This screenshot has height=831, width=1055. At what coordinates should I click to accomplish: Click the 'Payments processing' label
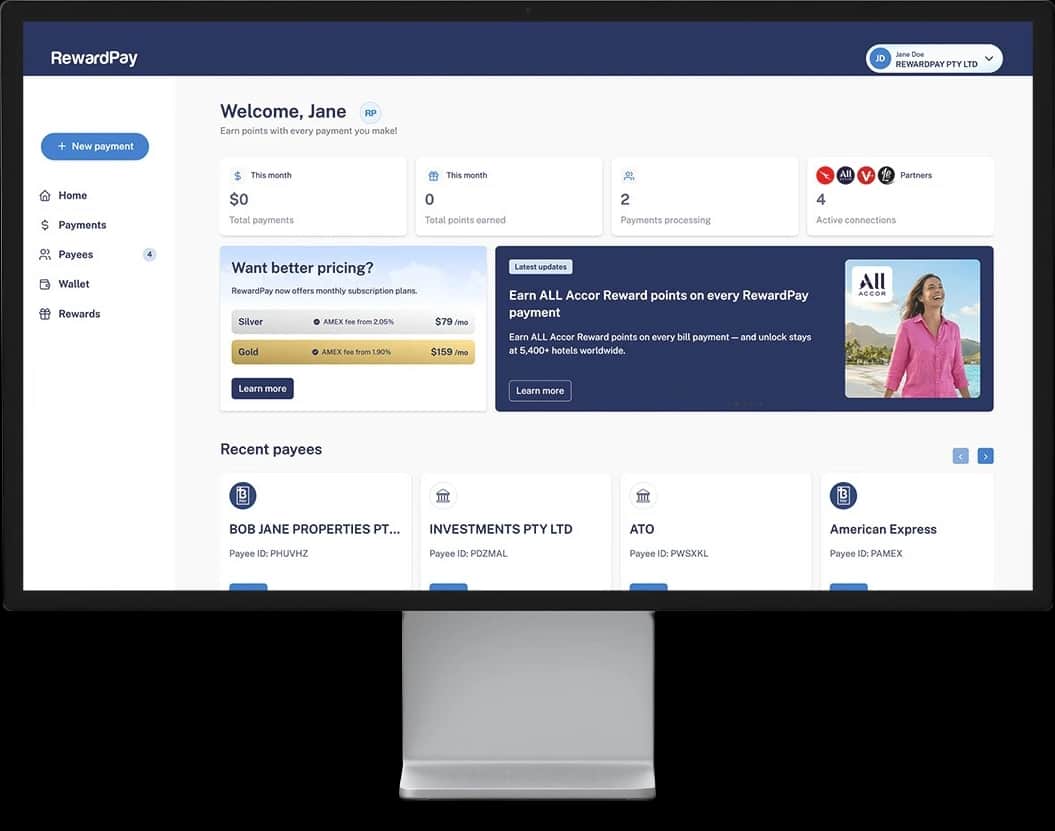pyautogui.click(x=665, y=220)
